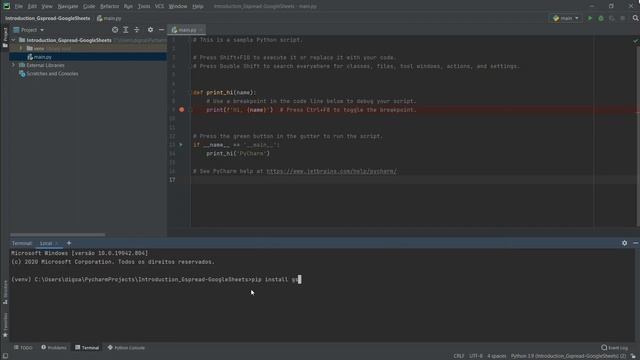Image resolution: width=640 pixels, height=360 pixels.
Task: Click inspections green checkmark in editor corner
Action: click(636, 41)
